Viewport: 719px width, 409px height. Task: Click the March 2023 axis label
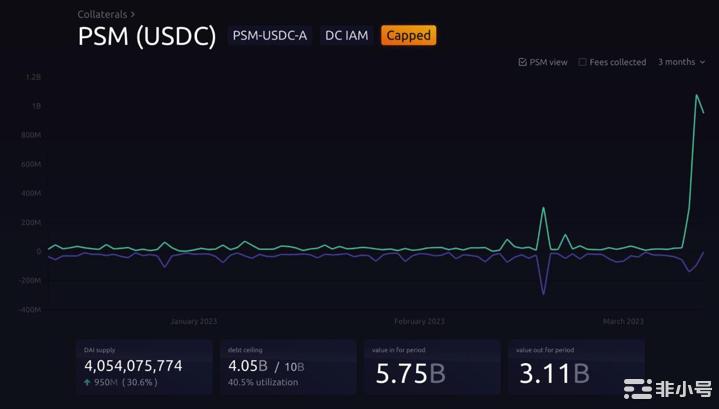[623, 321]
